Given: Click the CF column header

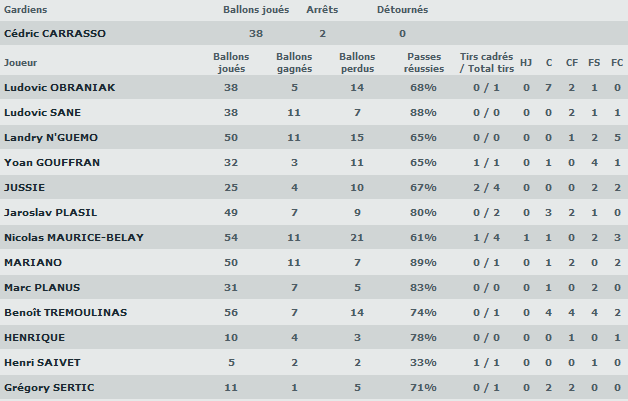Looking at the screenshot, I should (x=572, y=62).
